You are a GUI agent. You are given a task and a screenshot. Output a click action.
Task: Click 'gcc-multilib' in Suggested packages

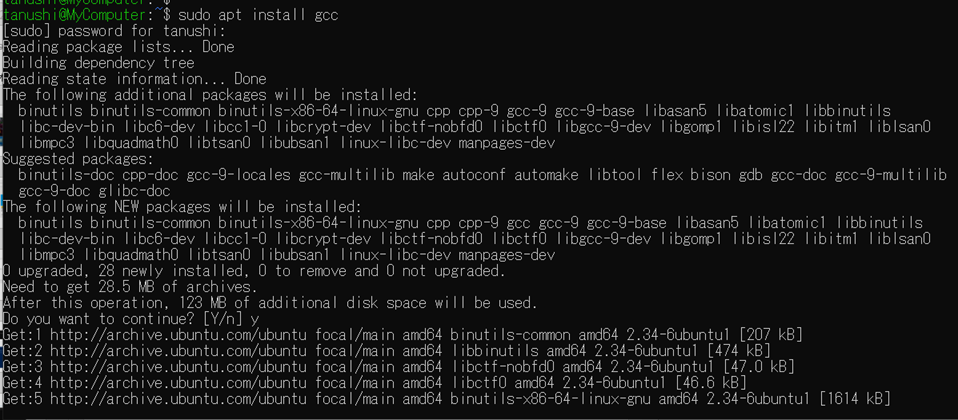[346, 175]
